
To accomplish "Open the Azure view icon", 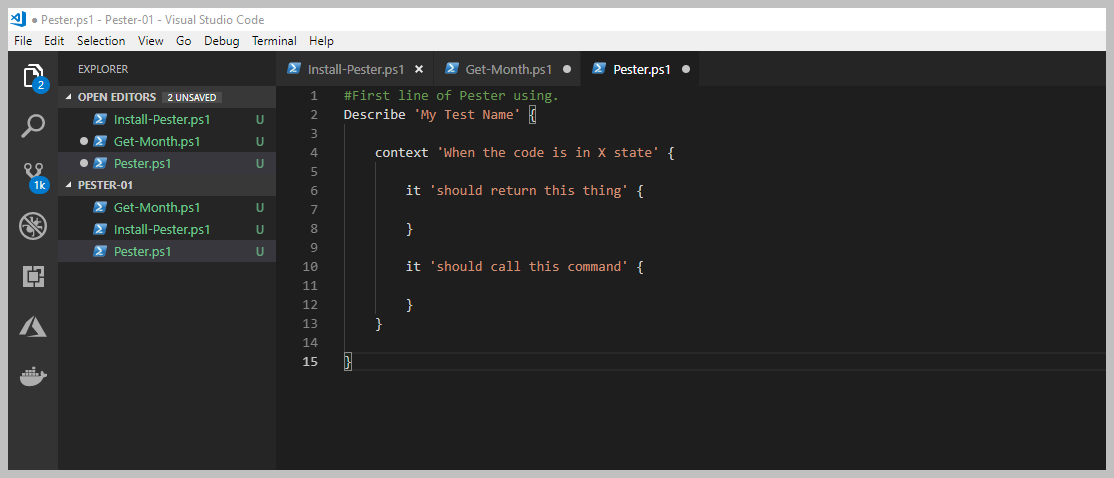I will [33, 326].
